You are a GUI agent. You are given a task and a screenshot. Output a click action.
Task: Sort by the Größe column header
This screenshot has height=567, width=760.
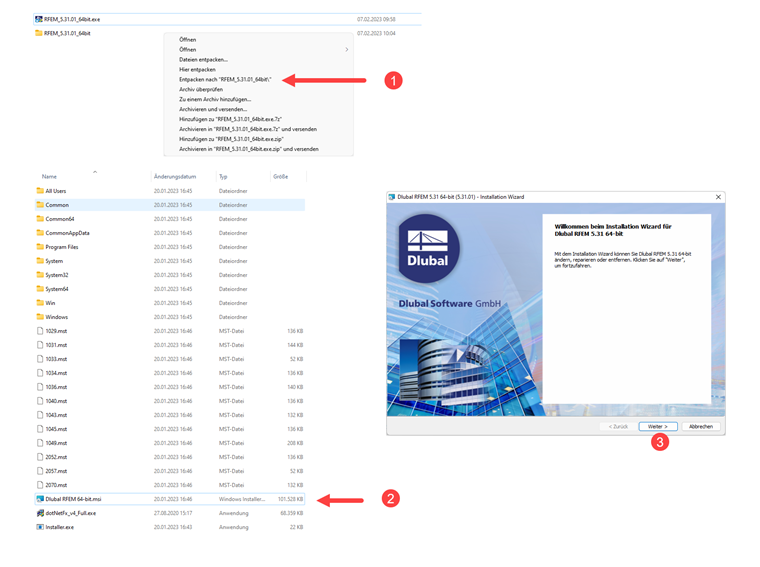(x=281, y=177)
